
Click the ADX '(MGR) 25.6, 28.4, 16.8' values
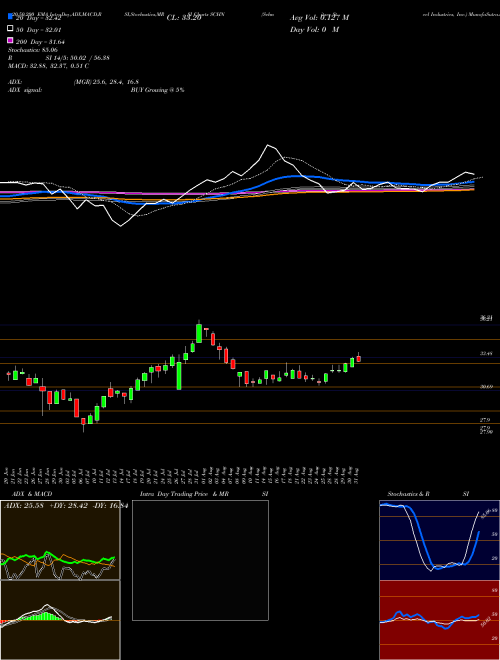[x=106, y=82]
